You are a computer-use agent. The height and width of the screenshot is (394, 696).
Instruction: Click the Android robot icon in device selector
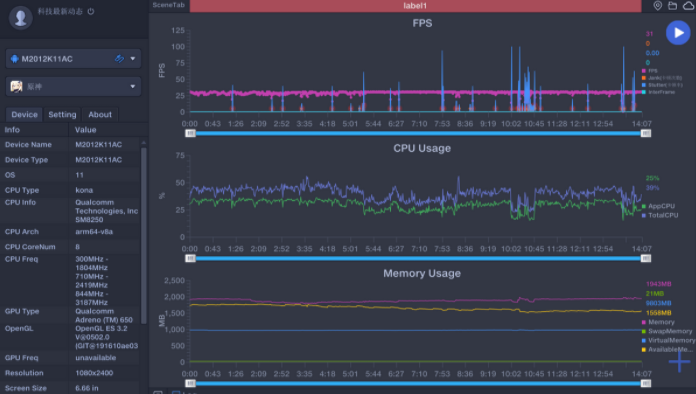(15, 59)
